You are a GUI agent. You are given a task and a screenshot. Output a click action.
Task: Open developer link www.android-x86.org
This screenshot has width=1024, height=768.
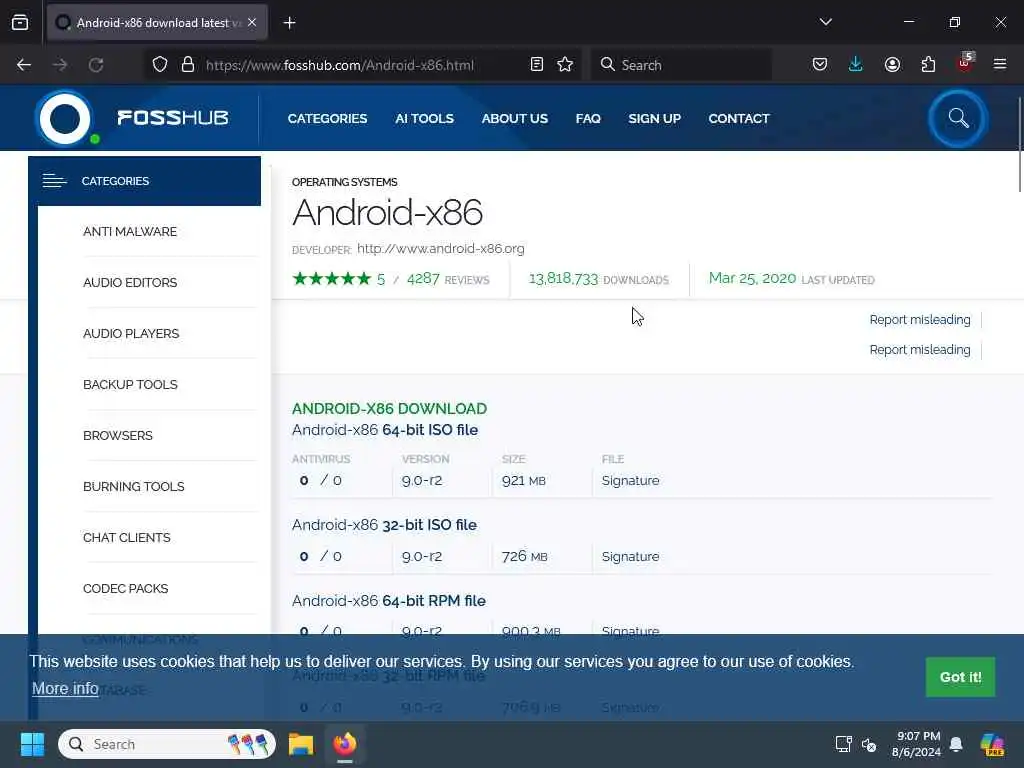pos(441,249)
